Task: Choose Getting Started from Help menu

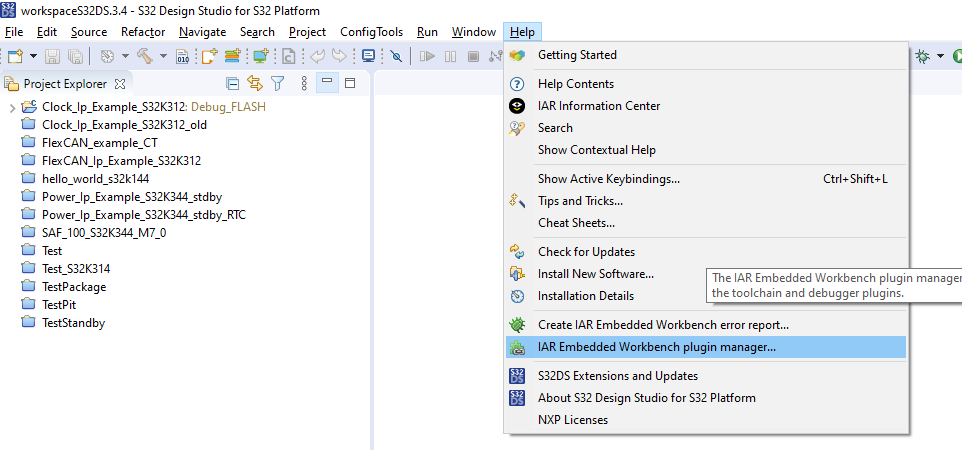Action: tap(706, 55)
